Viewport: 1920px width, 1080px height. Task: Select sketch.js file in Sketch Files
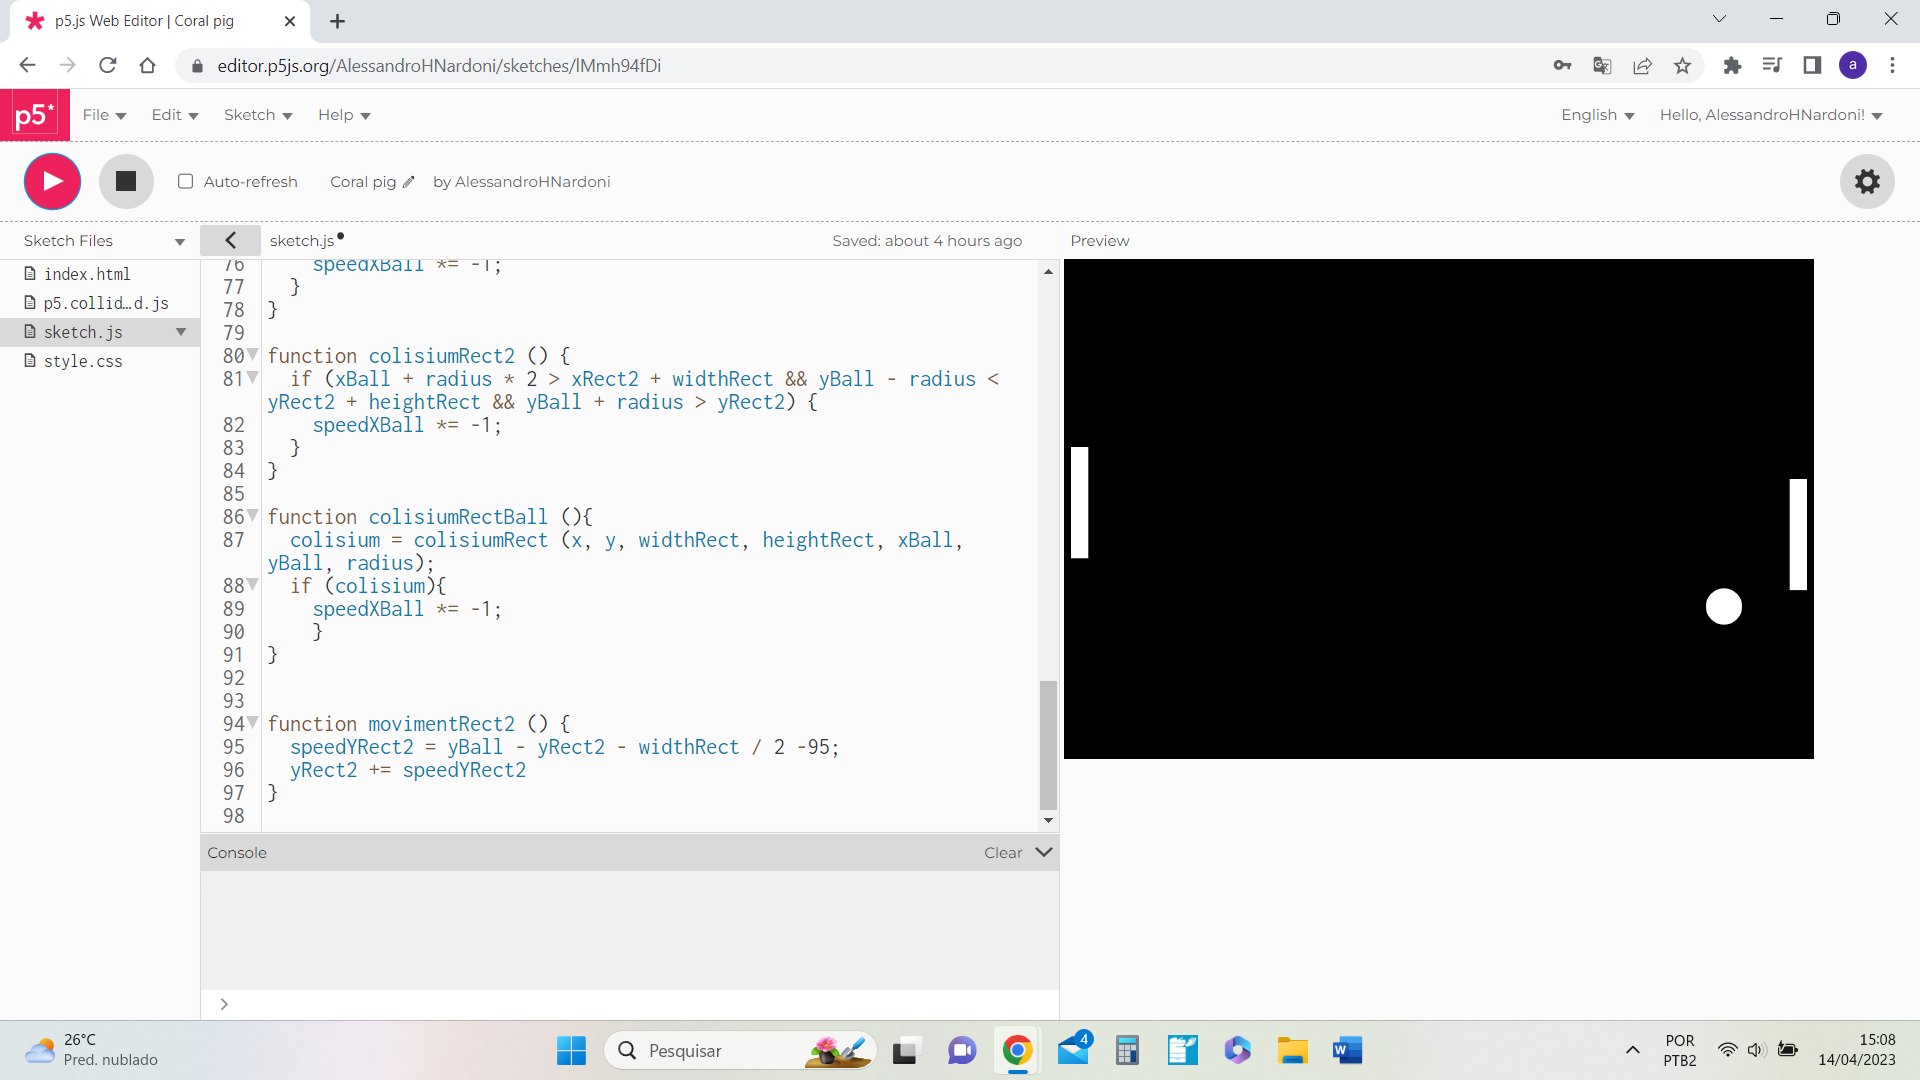pos(83,331)
